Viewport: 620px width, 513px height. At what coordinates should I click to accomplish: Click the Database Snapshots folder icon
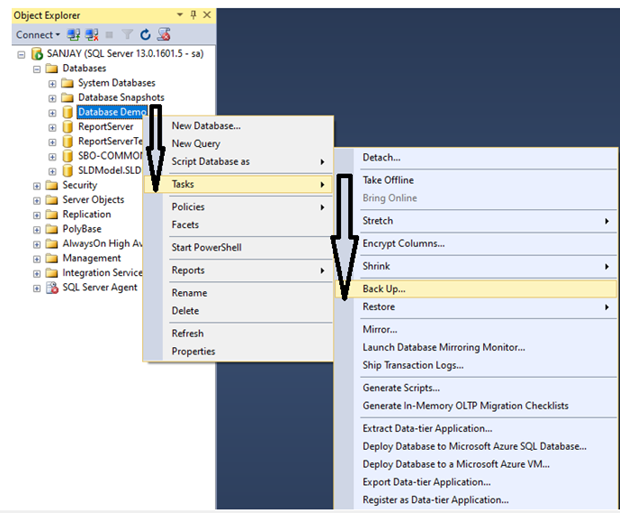coord(67,98)
